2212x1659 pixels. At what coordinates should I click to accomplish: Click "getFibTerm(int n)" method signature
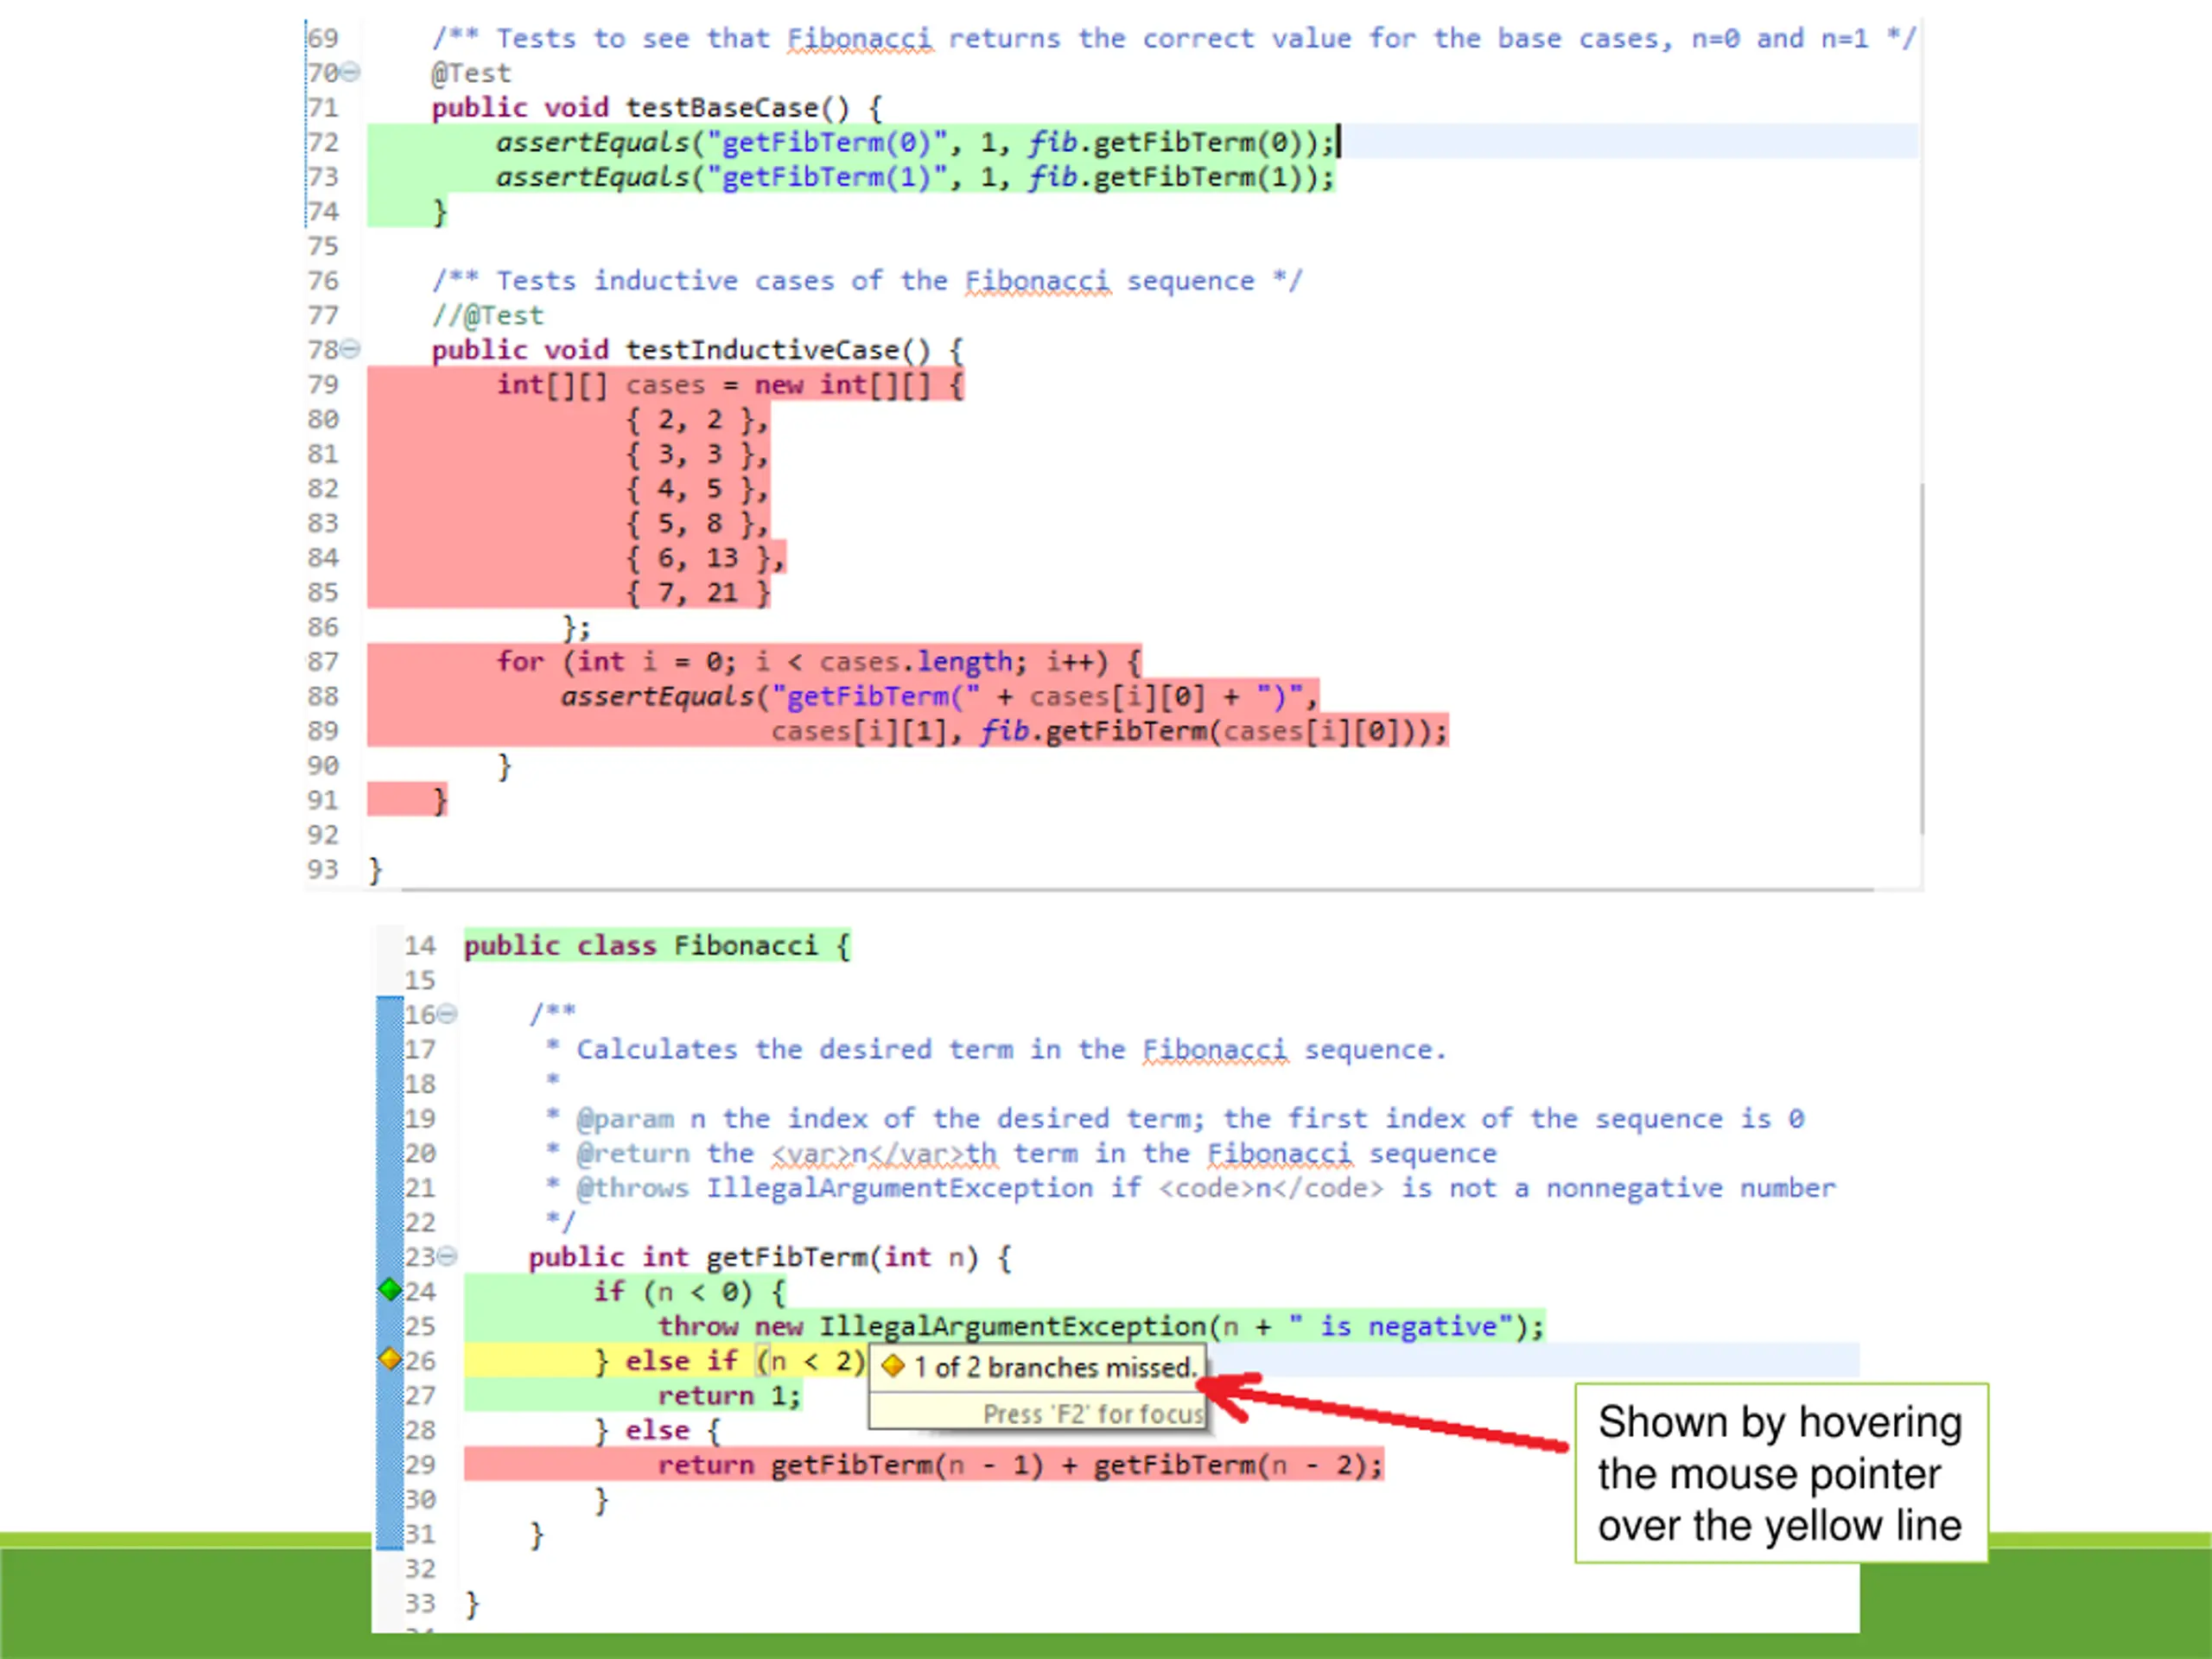pyautogui.click(x=843, y=1256)
